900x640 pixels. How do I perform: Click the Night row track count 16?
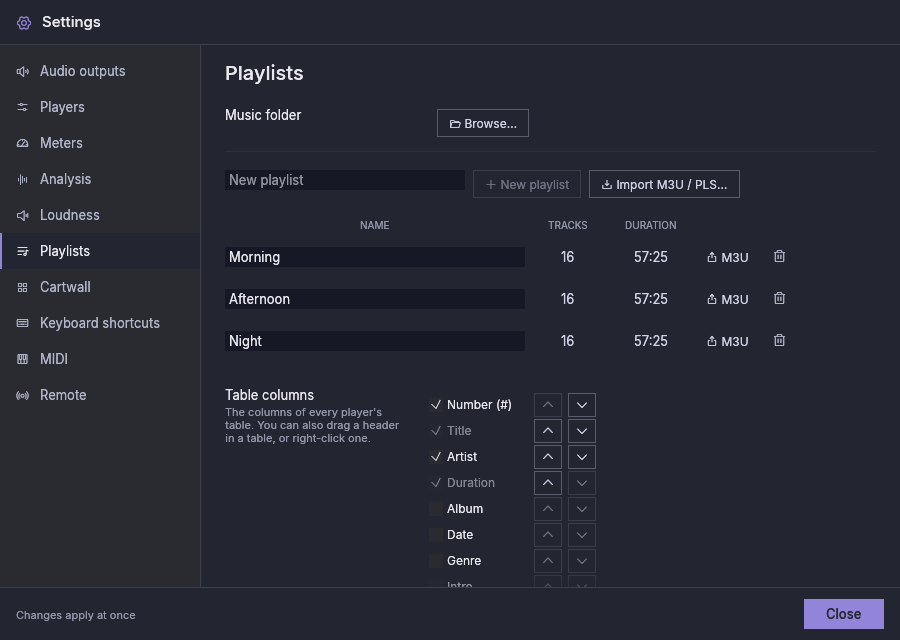coord(567,341)
